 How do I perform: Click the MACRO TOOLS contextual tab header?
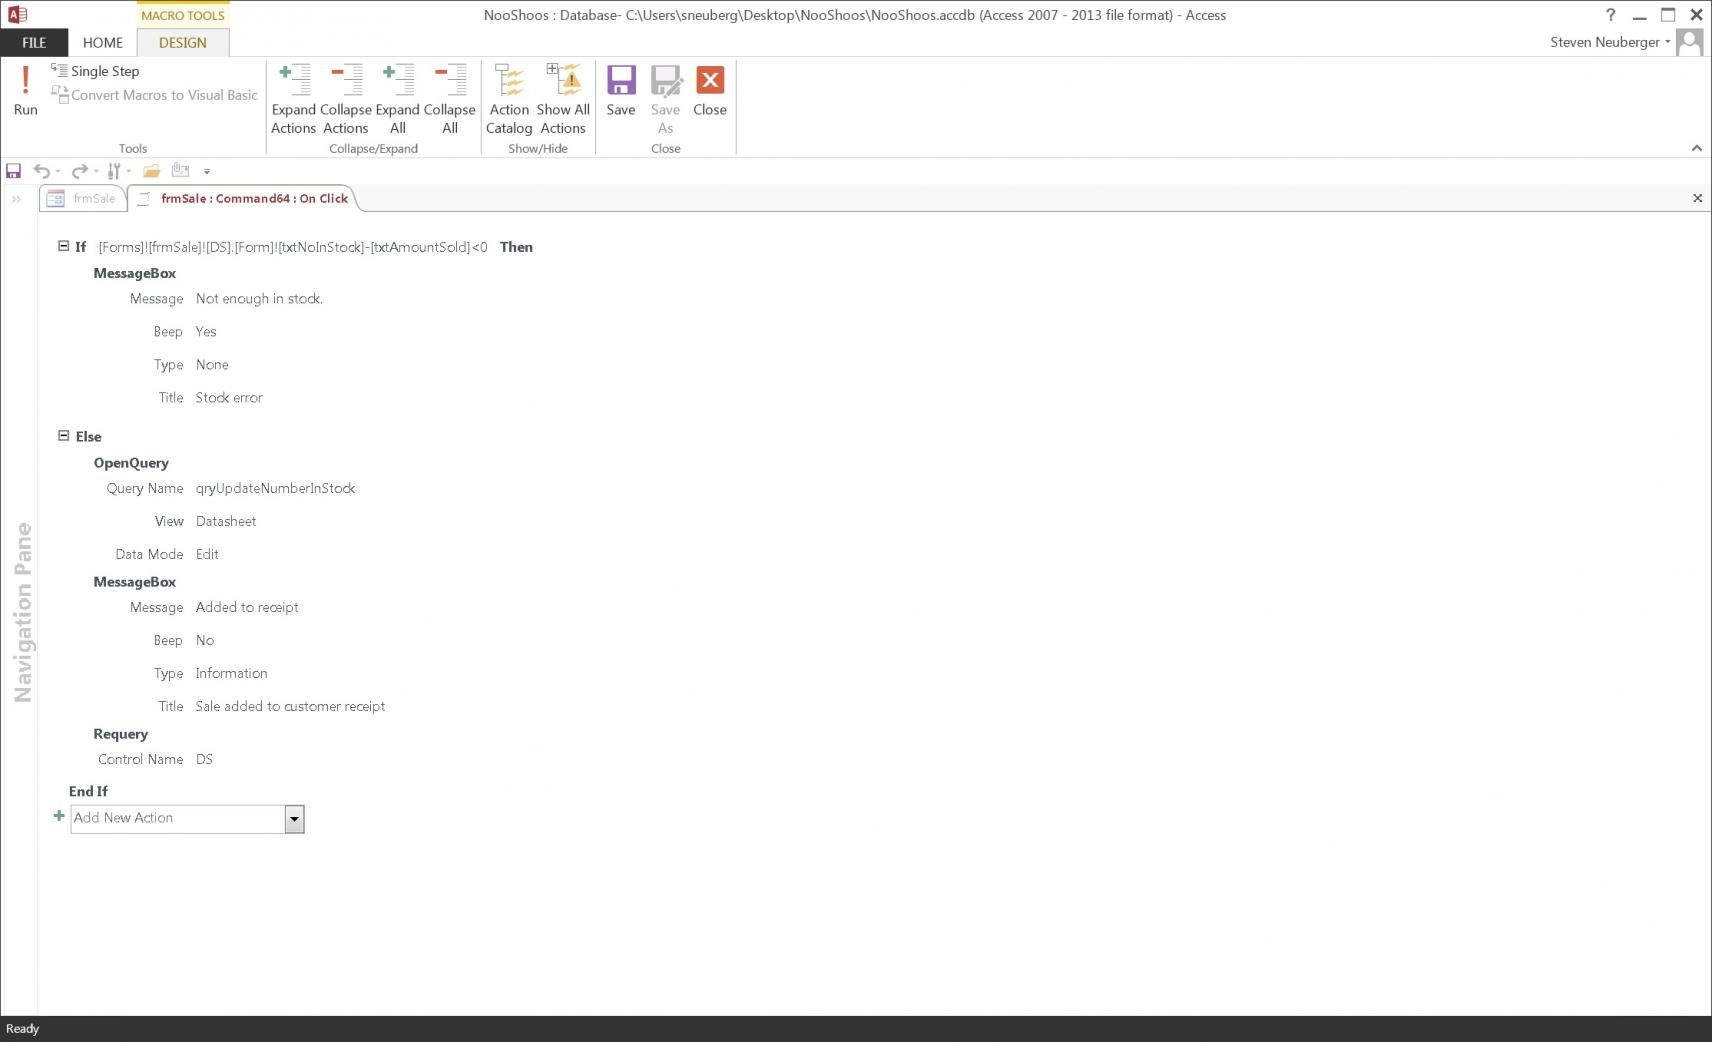(183, 15)
